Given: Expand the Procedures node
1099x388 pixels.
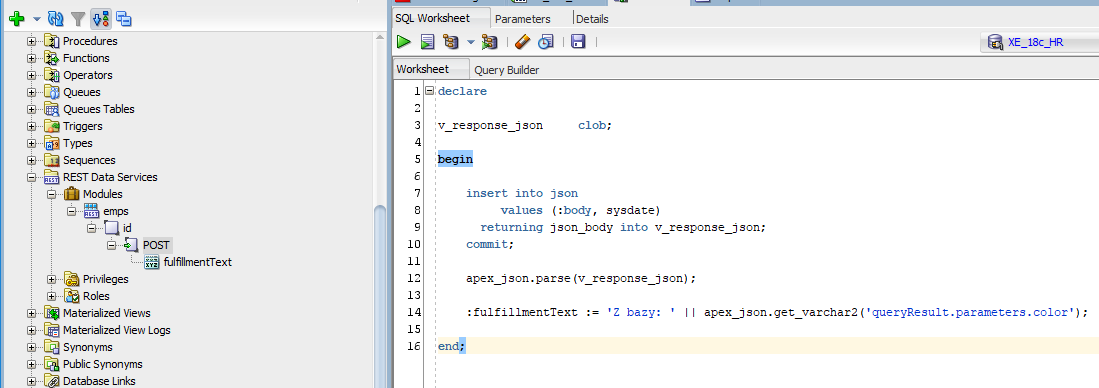Looking at the screenshot, I should click(x=32, y=41).
